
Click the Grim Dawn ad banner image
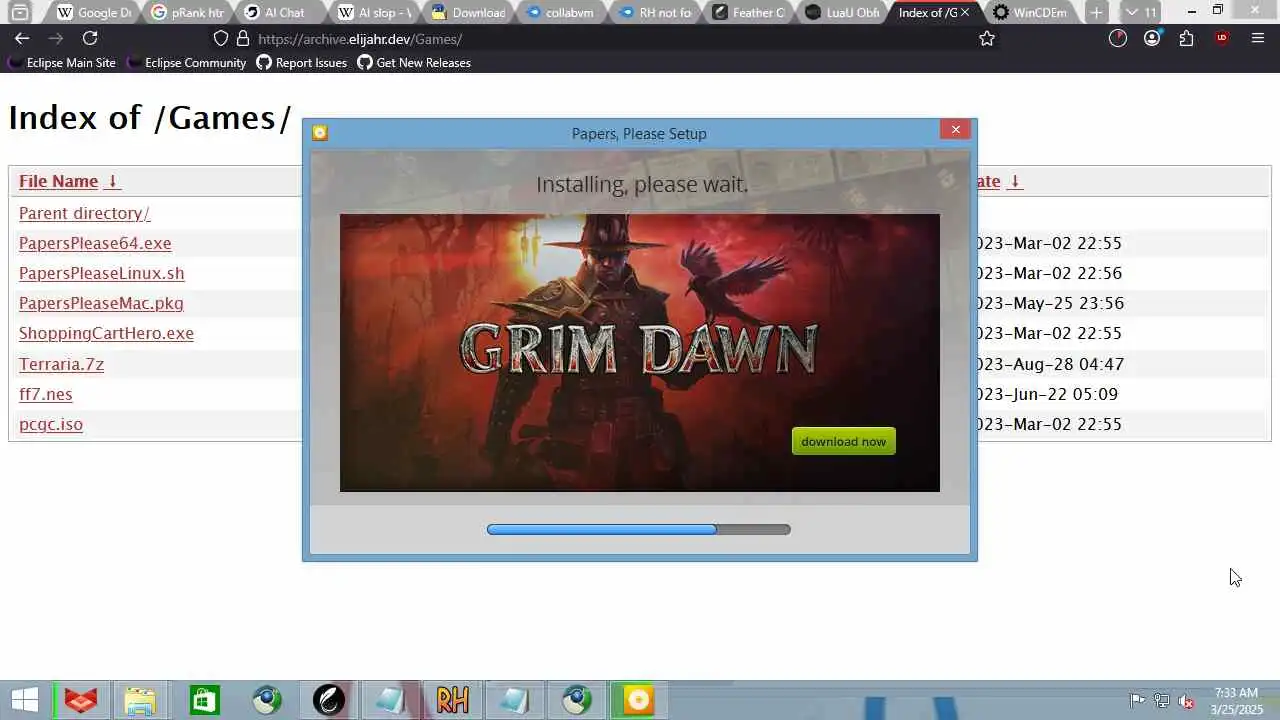640,352
